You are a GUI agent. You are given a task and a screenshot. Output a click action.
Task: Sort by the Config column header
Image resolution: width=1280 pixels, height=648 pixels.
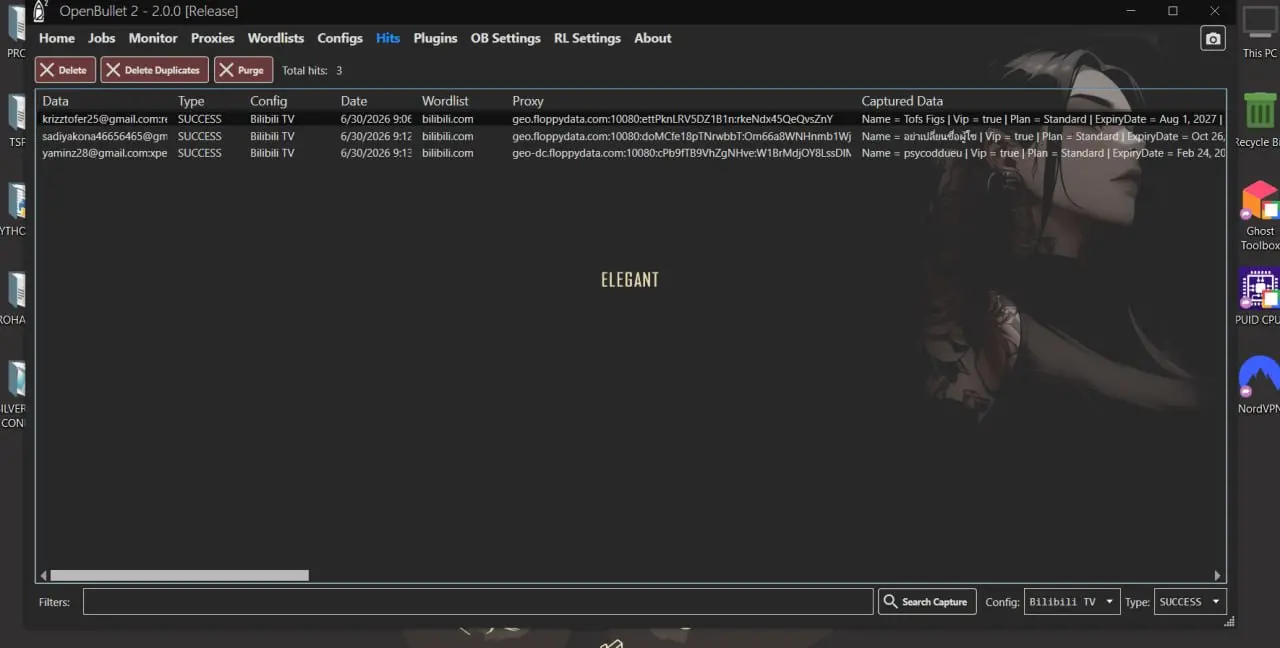[268, 101]
